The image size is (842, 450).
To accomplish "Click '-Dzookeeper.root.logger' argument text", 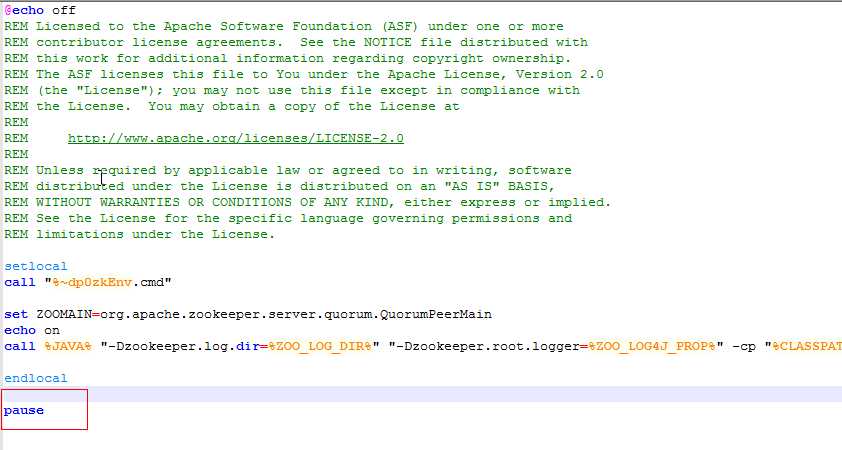I will (x=488, y=346).
